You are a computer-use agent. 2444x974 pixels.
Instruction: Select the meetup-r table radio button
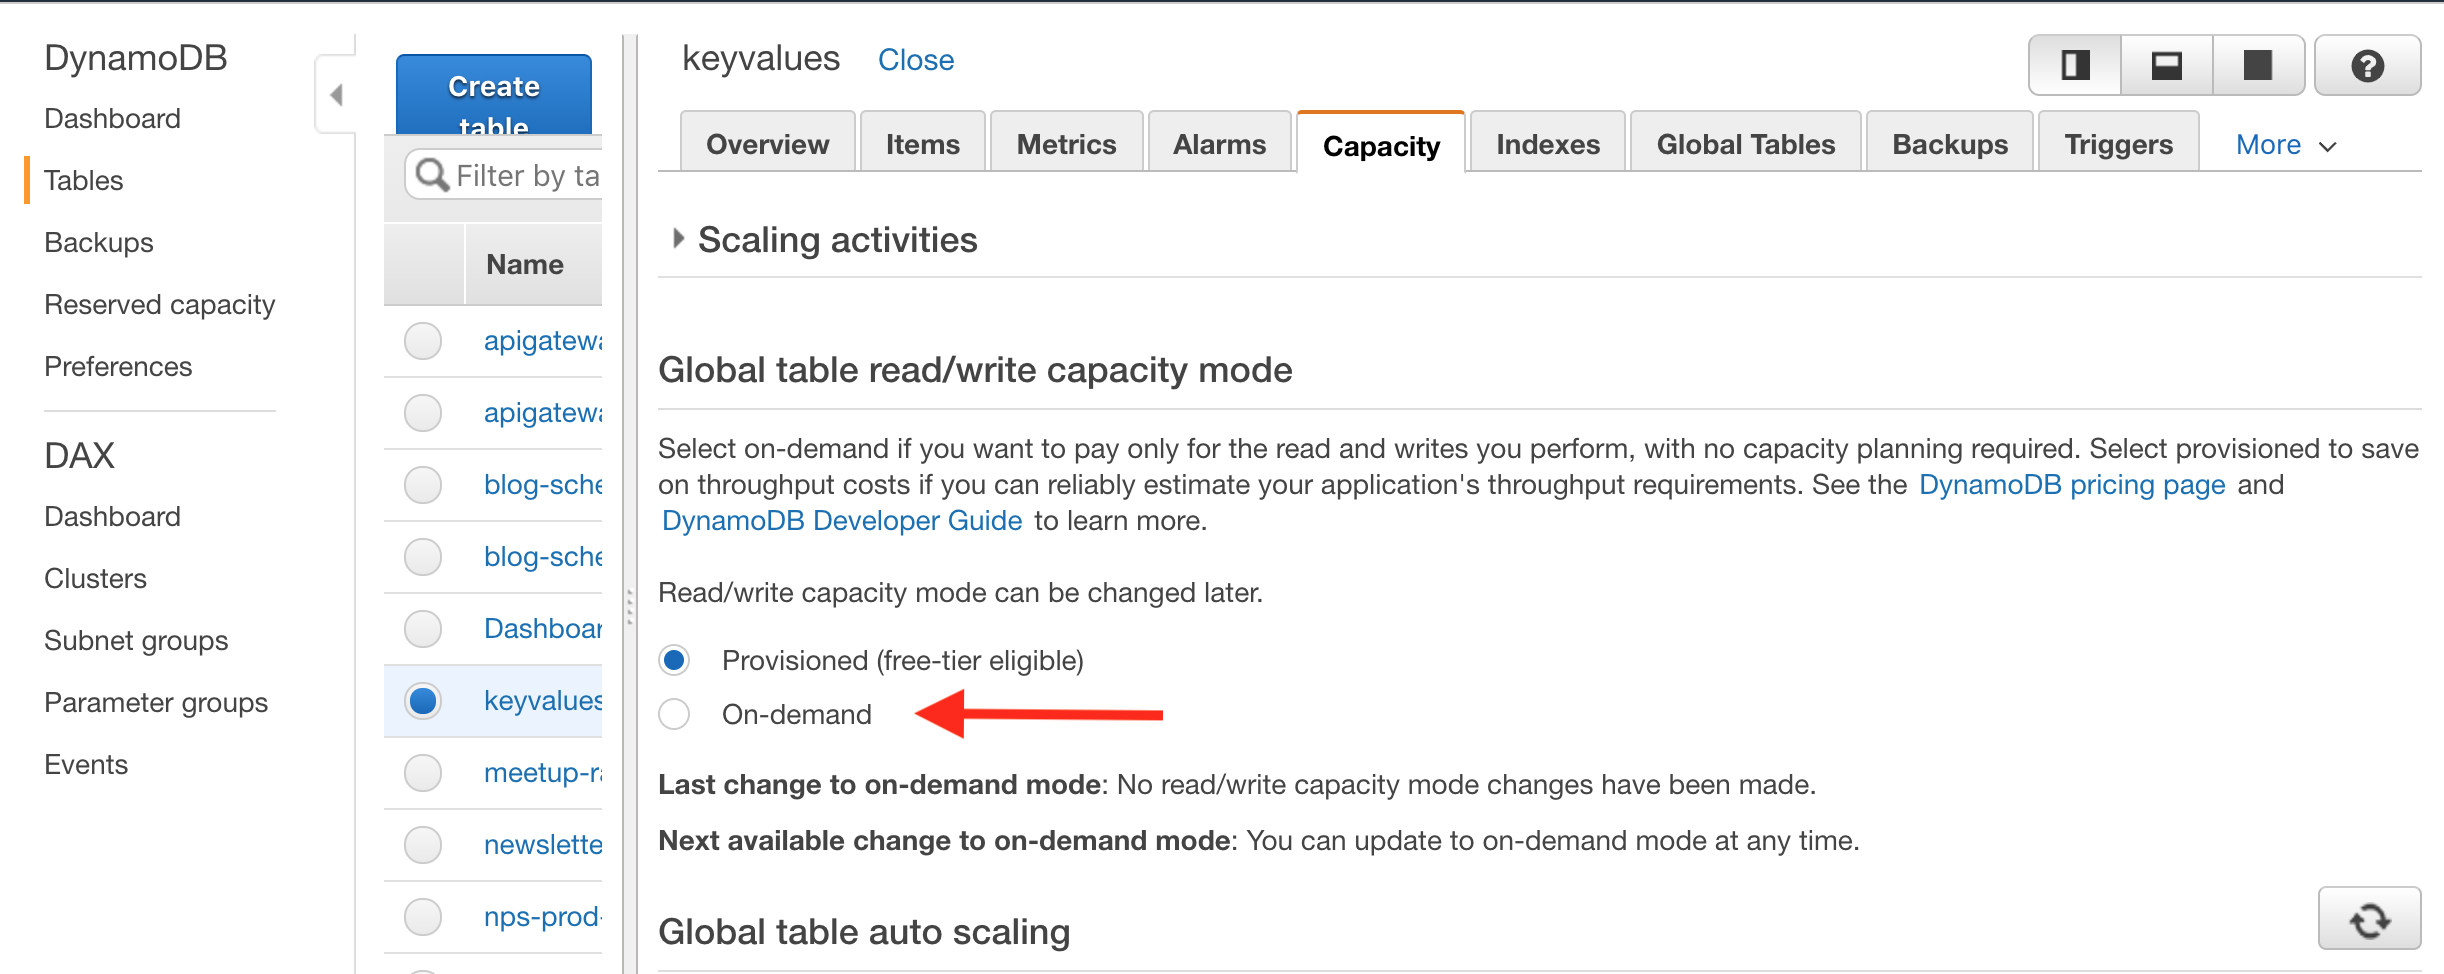point(423,773)
